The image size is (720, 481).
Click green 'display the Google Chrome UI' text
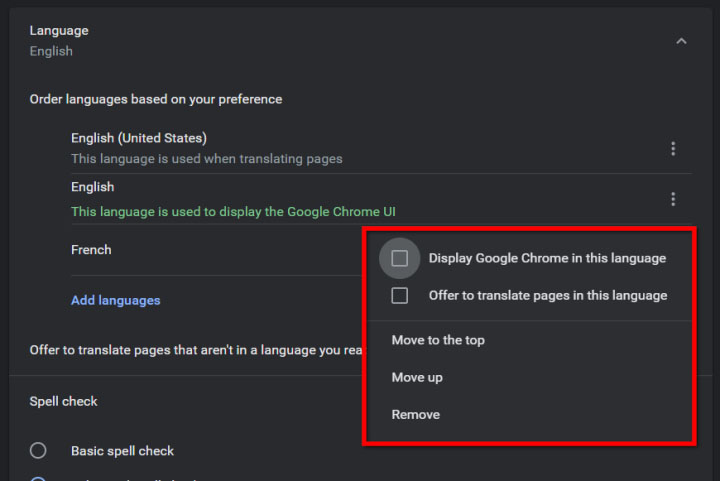point(307,212)
